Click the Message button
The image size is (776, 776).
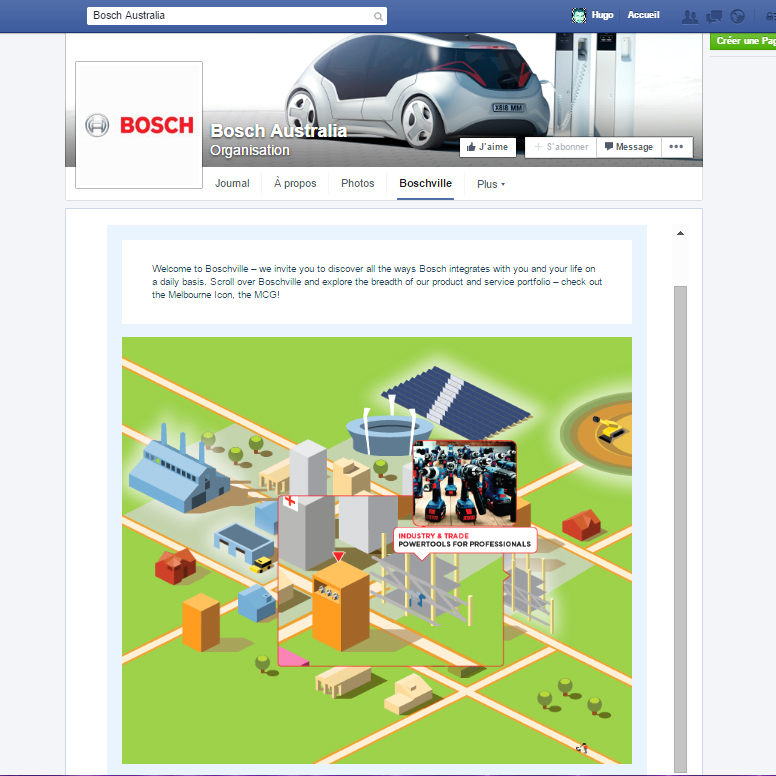pyautogui.click(x=628, y=147)
